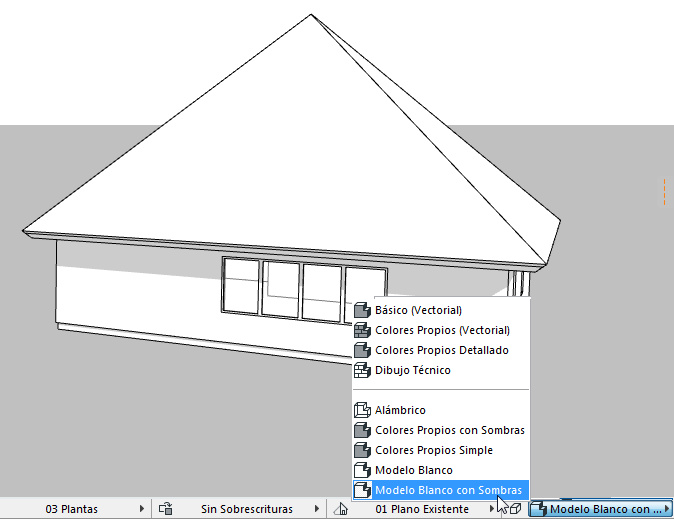Expand arrow next to Sin Sobrescrituras
The height and width of the screenshot is (519, 674).
tap(317, 509)
